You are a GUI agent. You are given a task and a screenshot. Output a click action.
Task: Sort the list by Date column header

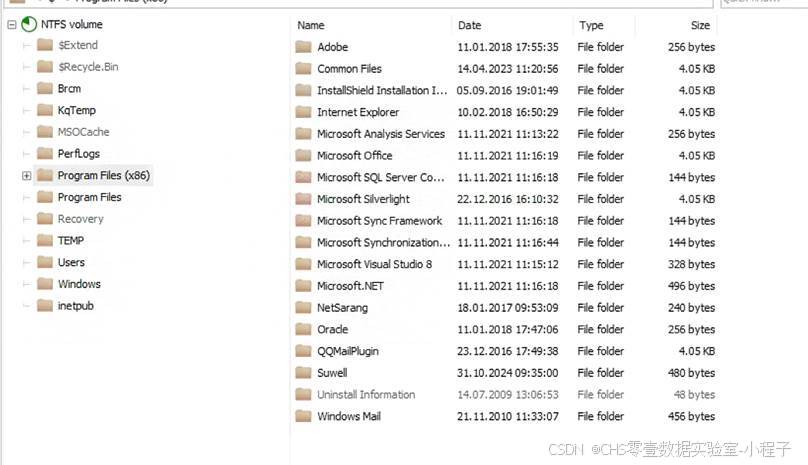pyautogui.click(x=469, y=25)
